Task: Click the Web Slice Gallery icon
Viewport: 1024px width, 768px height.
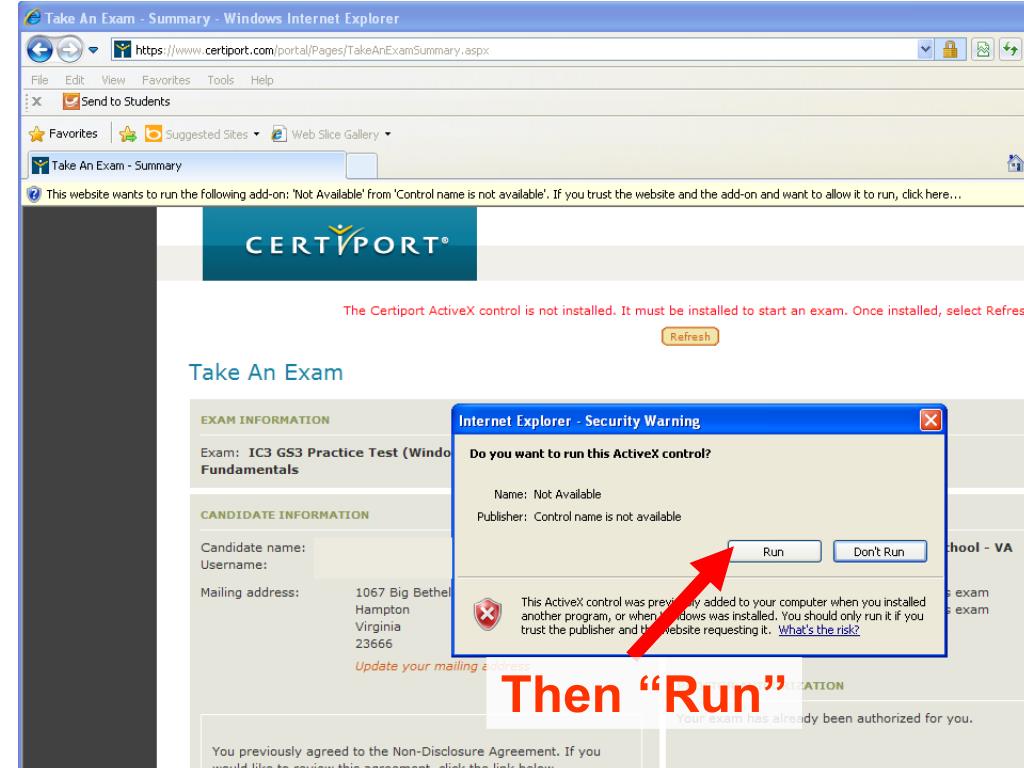Action: click(279, 134)
